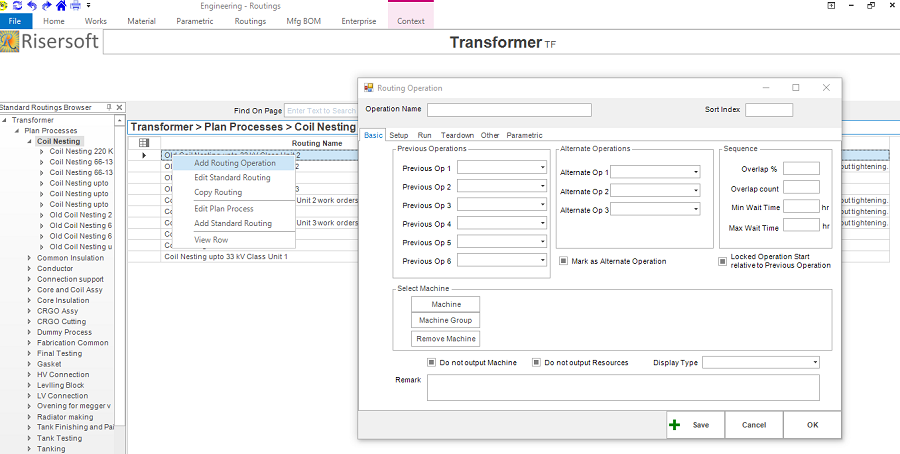Expand the Conductor tree node
900x454 pixels.
[x=29, y=269]
